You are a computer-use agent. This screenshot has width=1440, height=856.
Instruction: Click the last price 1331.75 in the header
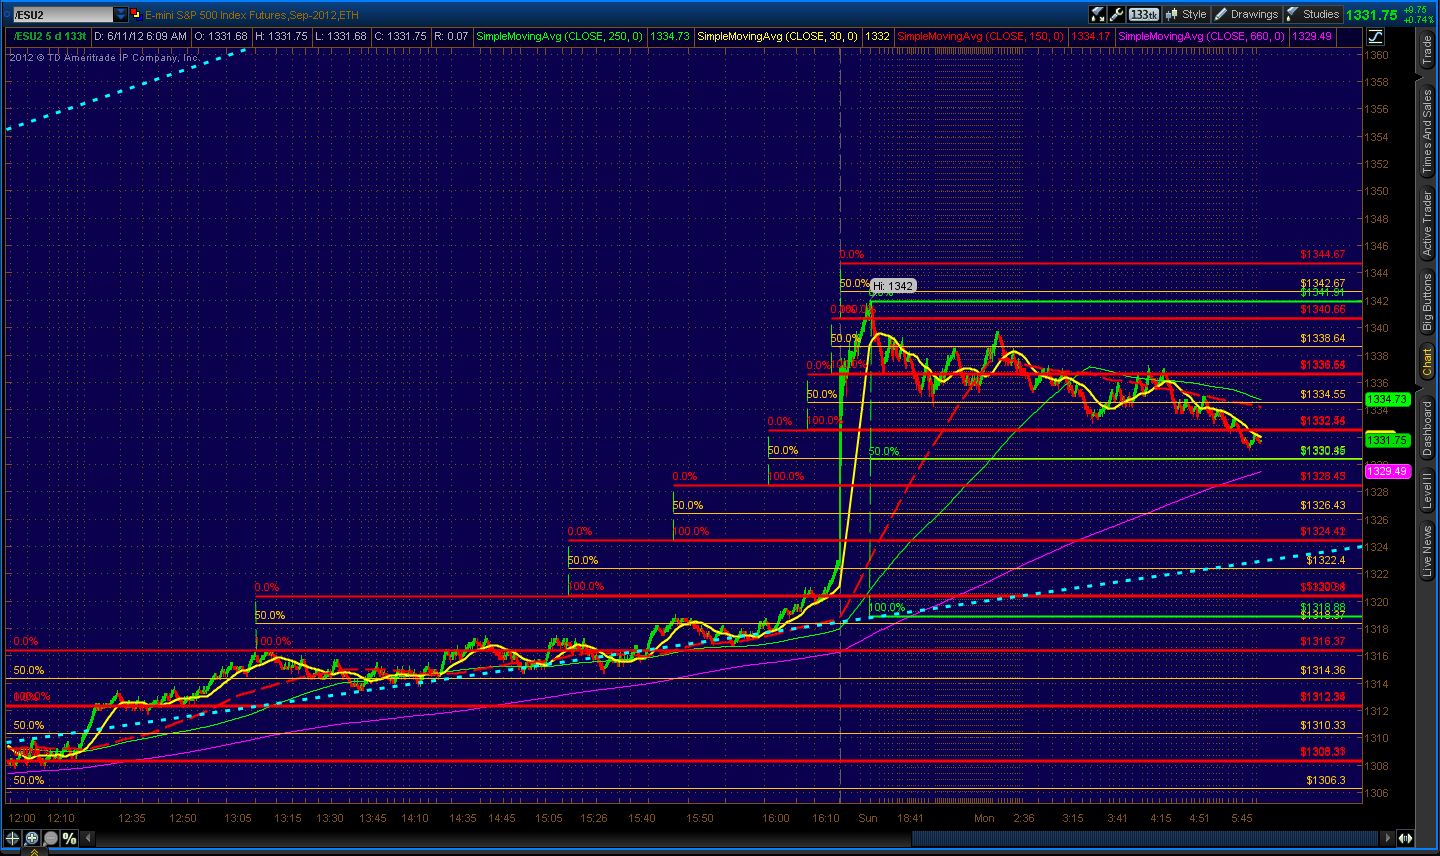[x=1372, y=15]
